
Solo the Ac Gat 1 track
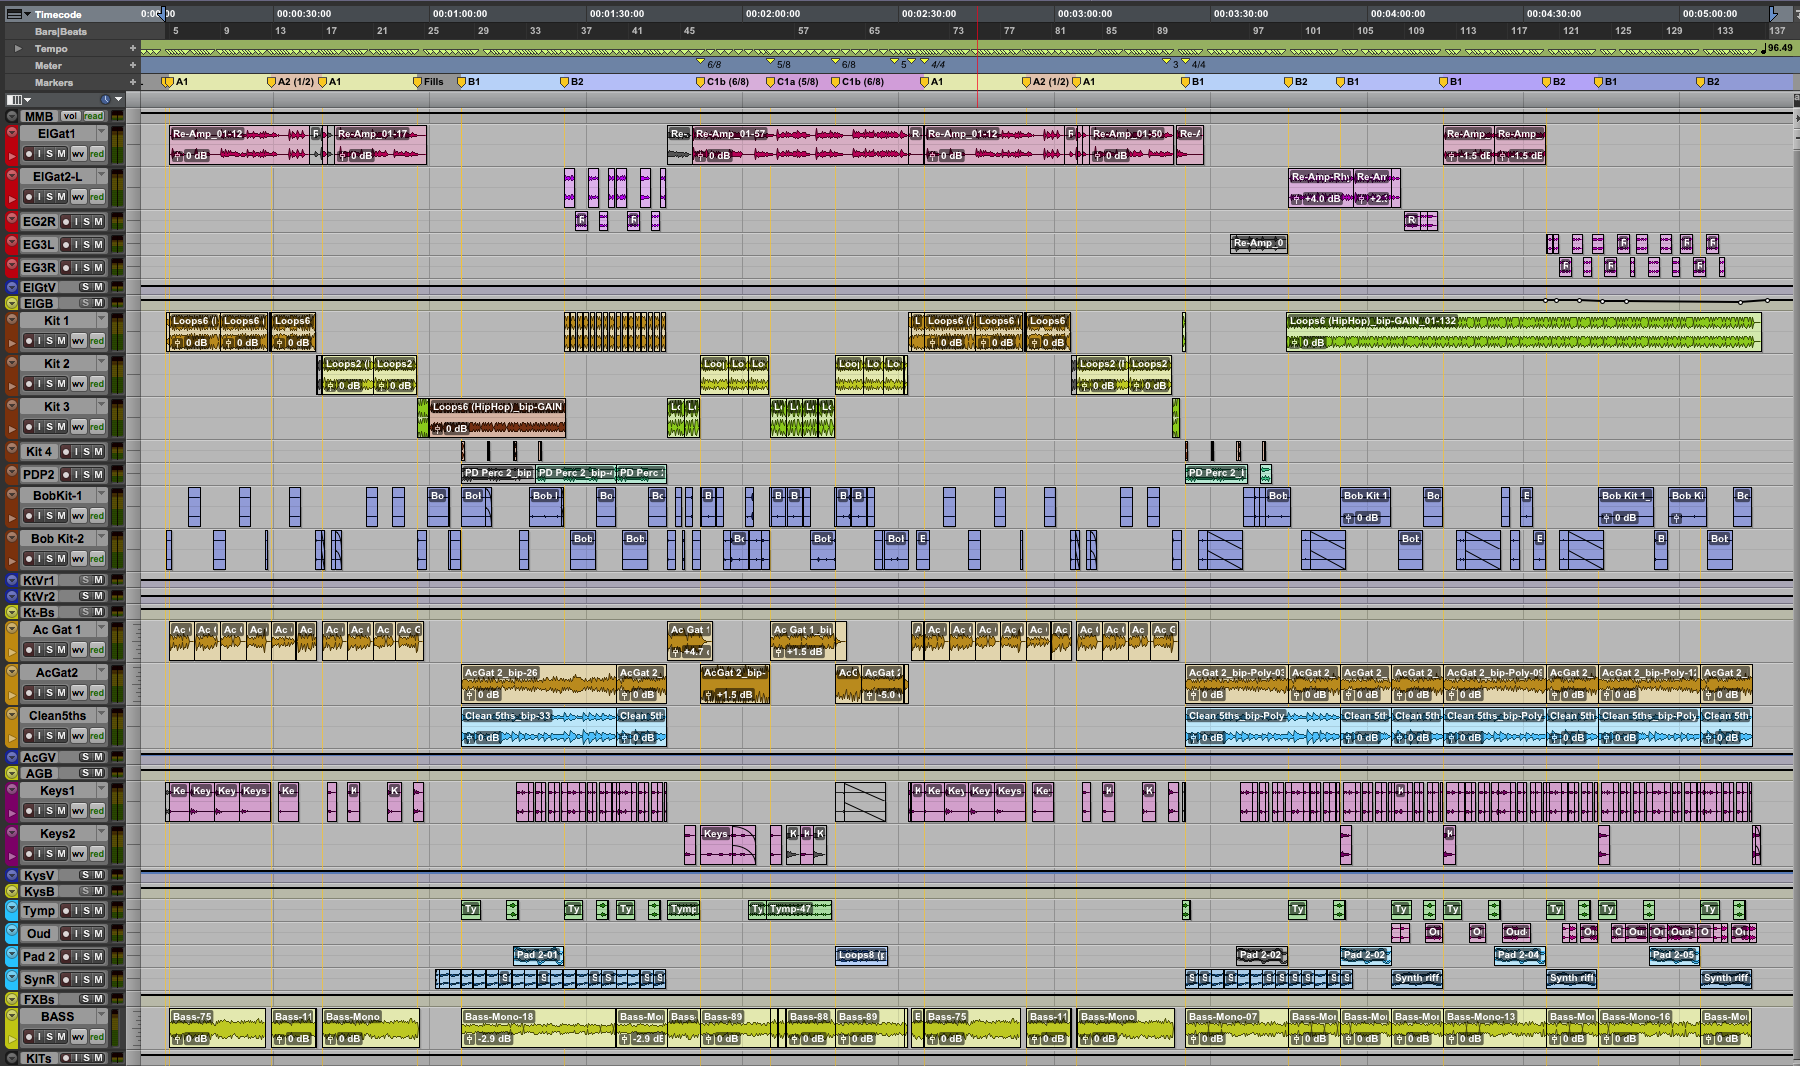point(50,650)
